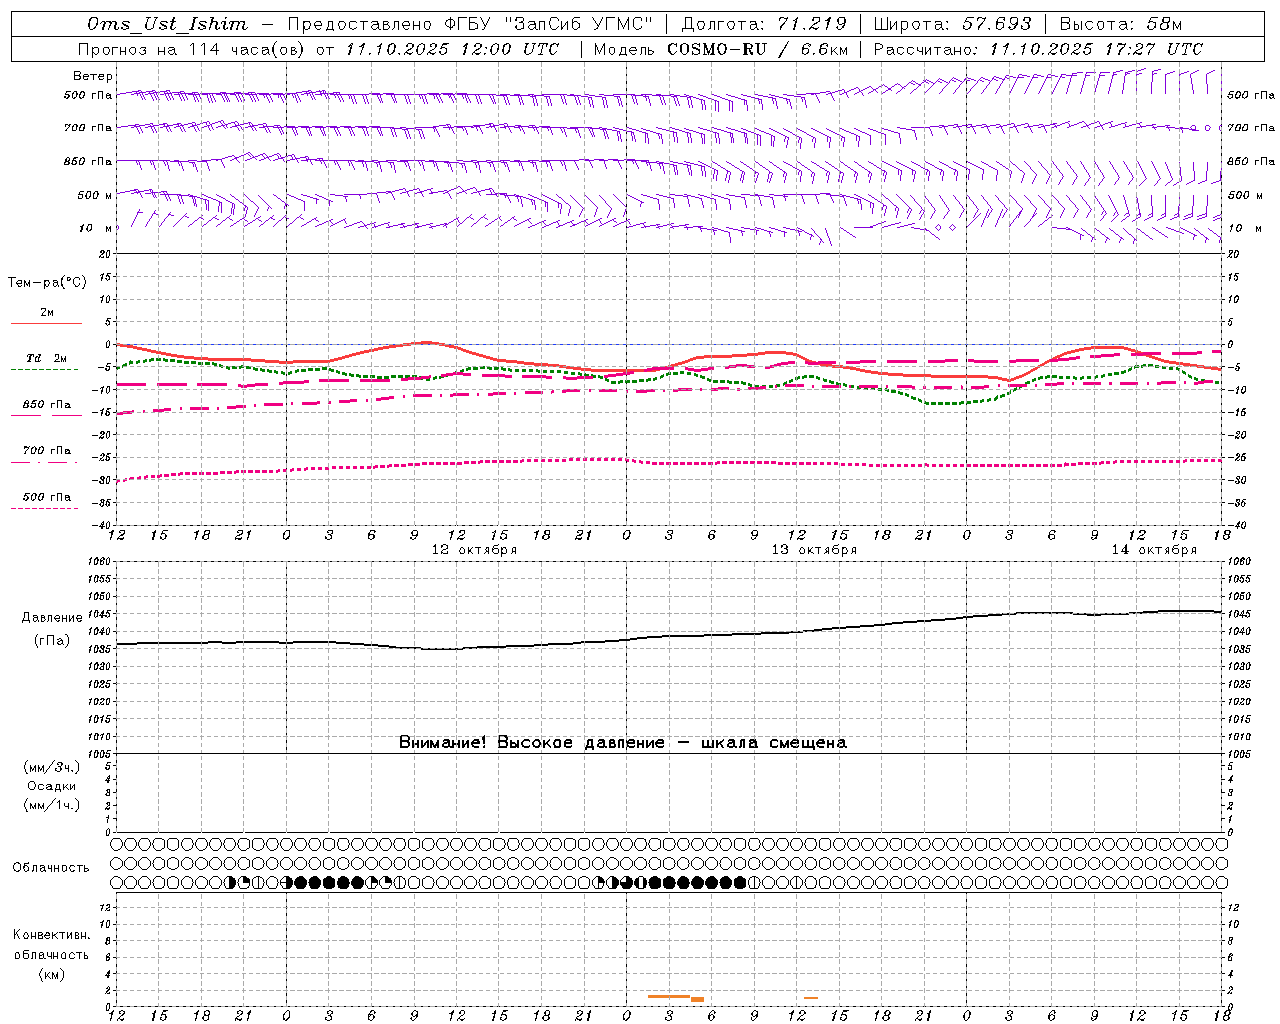The height and width of the screenshot is (1024, 1280).
Task: Click the forecast start time 11.10.2025 12:00 UTC
Action: (453, 49)
